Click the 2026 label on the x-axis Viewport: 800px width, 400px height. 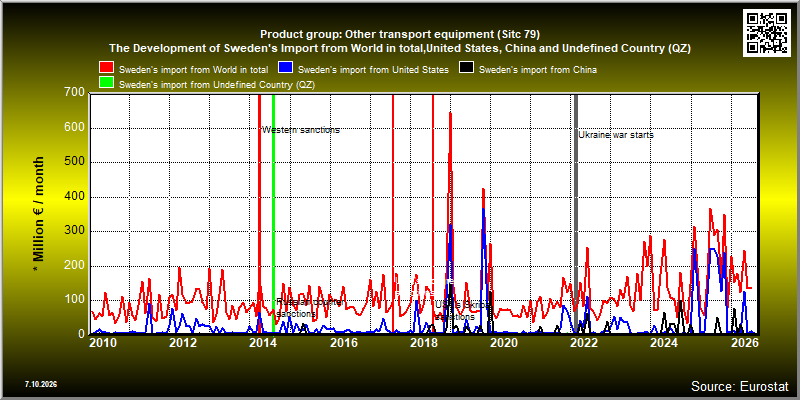point(743,342)
